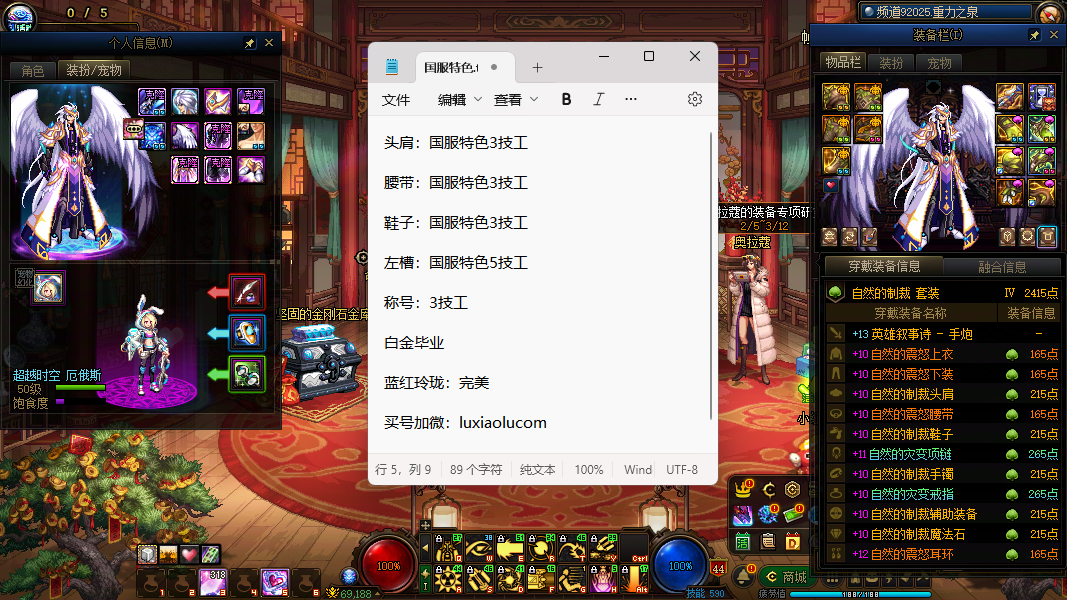Switch to the 融合信息 tab

pos(1000,267)
